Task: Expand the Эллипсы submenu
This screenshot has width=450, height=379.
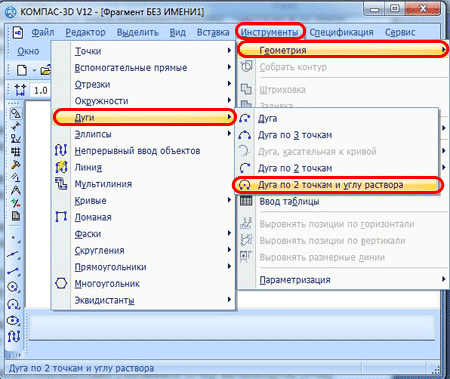Action: click(x=144, y=134)
